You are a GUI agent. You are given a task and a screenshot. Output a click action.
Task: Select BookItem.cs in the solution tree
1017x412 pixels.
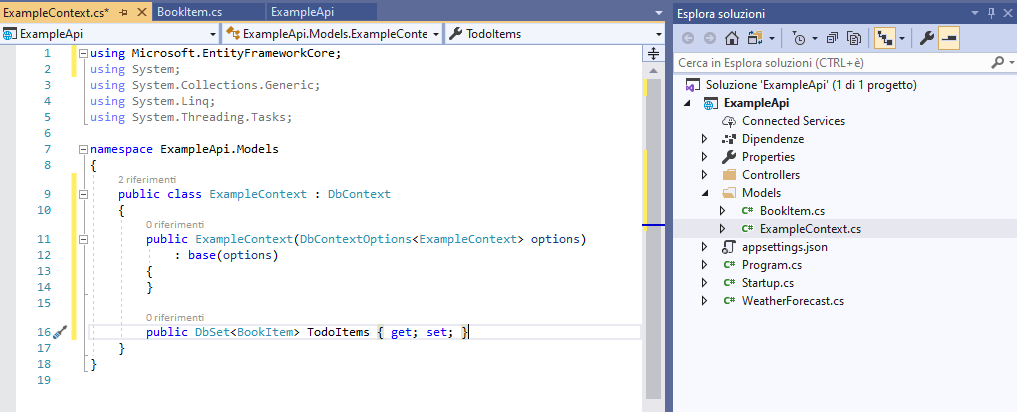tap(792, 211)
